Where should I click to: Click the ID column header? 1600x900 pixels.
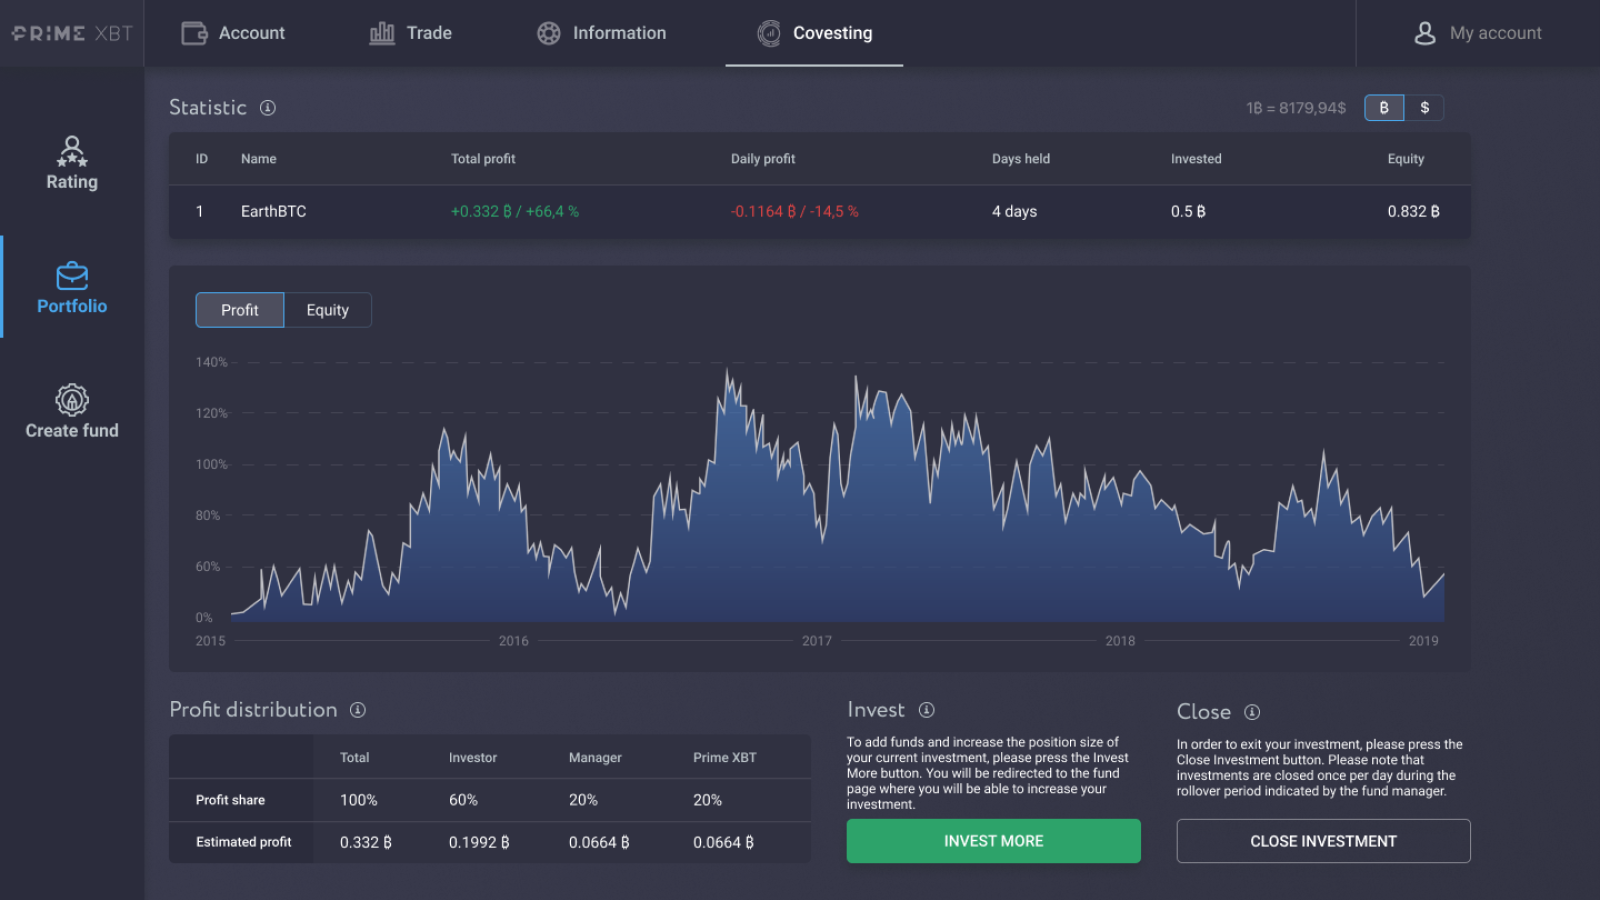(201, 159)
